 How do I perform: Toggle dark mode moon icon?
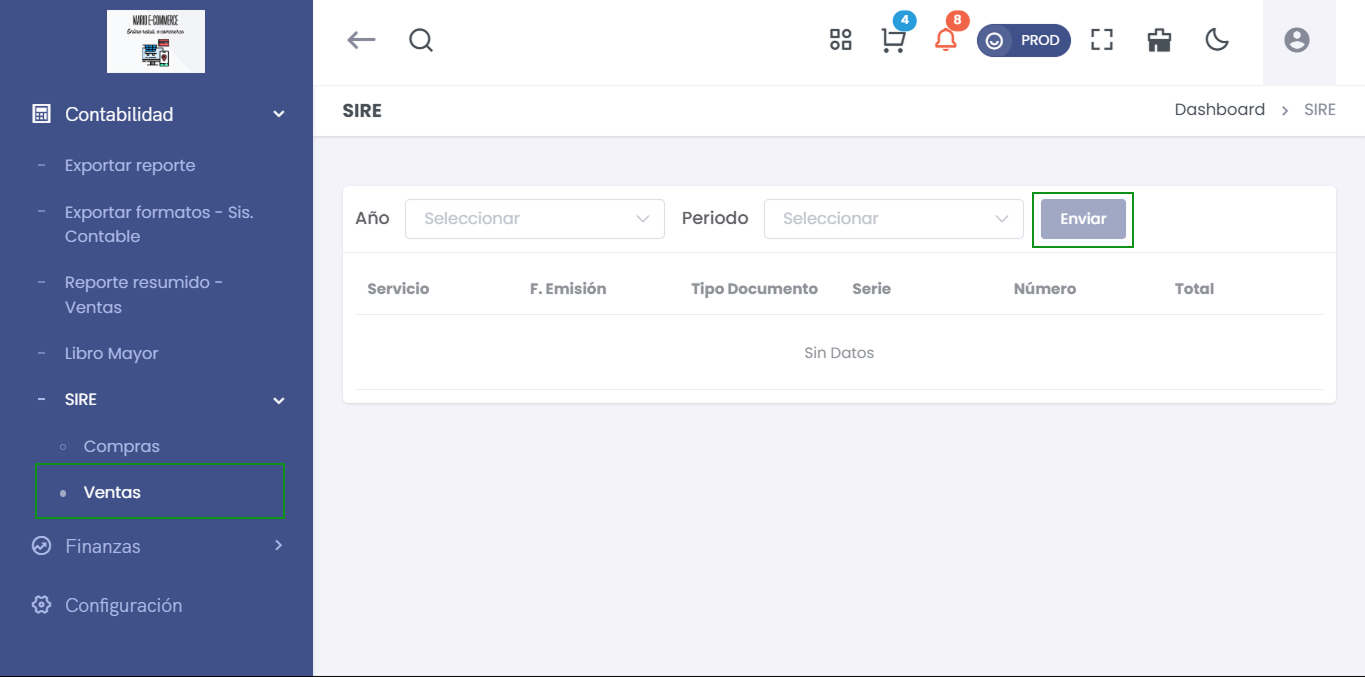point(1216,40)
